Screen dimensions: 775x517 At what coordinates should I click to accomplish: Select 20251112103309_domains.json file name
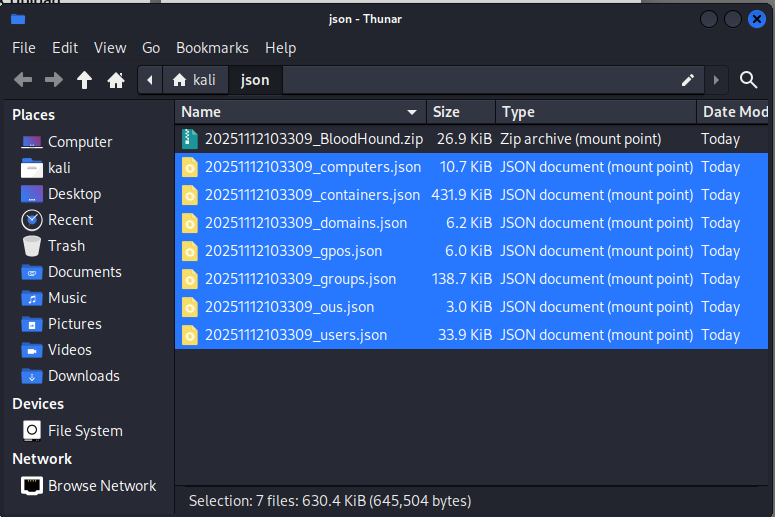(306, 223)
